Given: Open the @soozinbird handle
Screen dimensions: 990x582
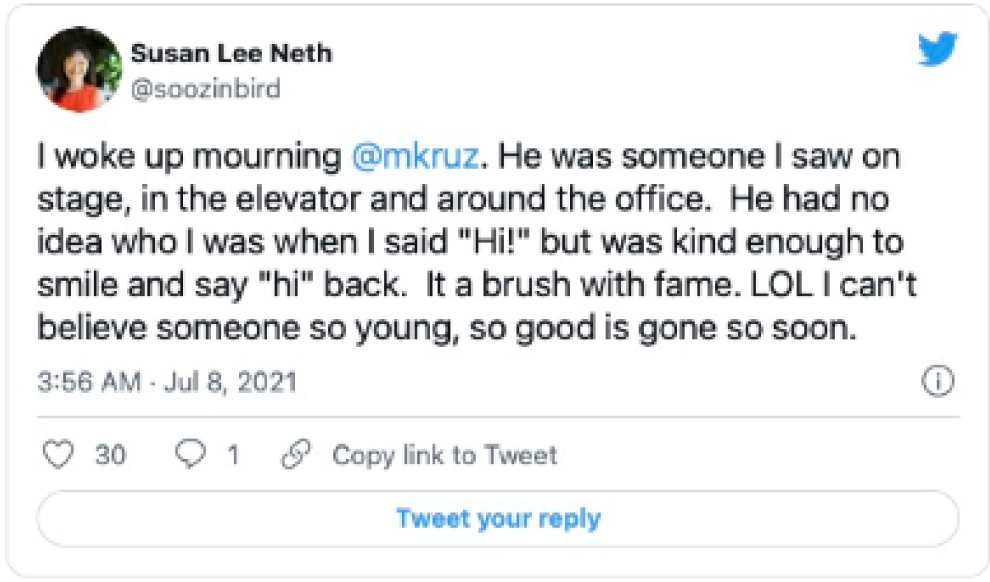Looking at the screenshot, I should 205,89.
